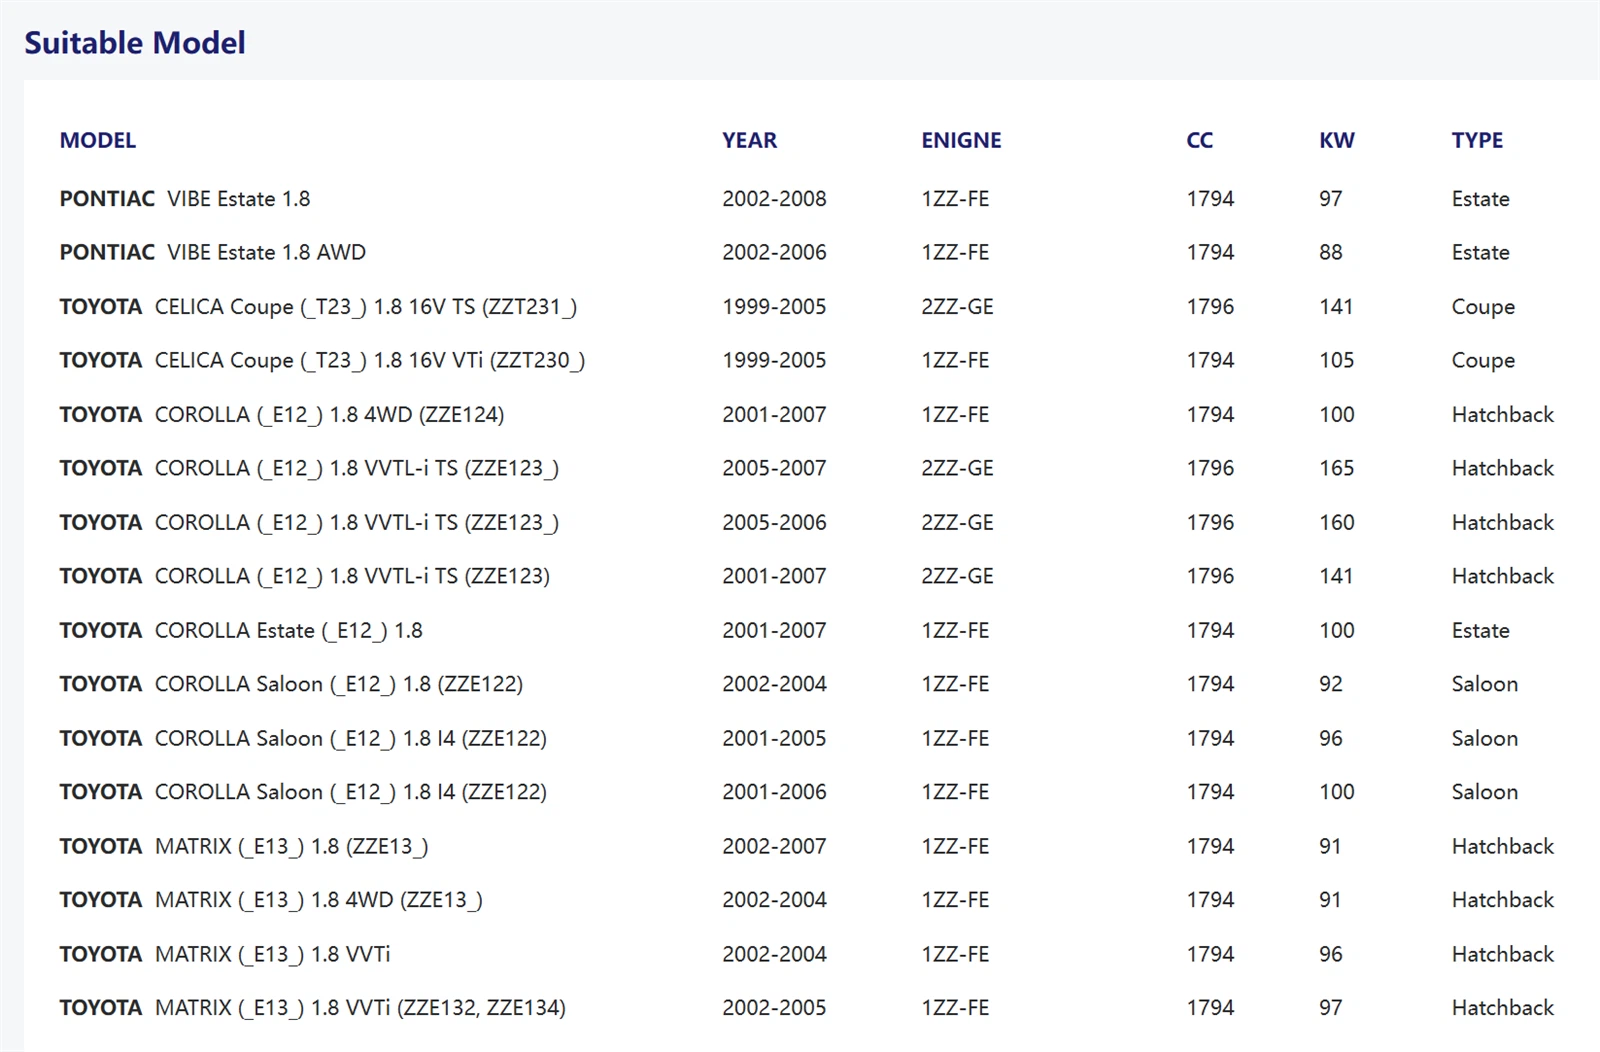Click Coupe type in the CELICA TS row

coord(1483,307)
